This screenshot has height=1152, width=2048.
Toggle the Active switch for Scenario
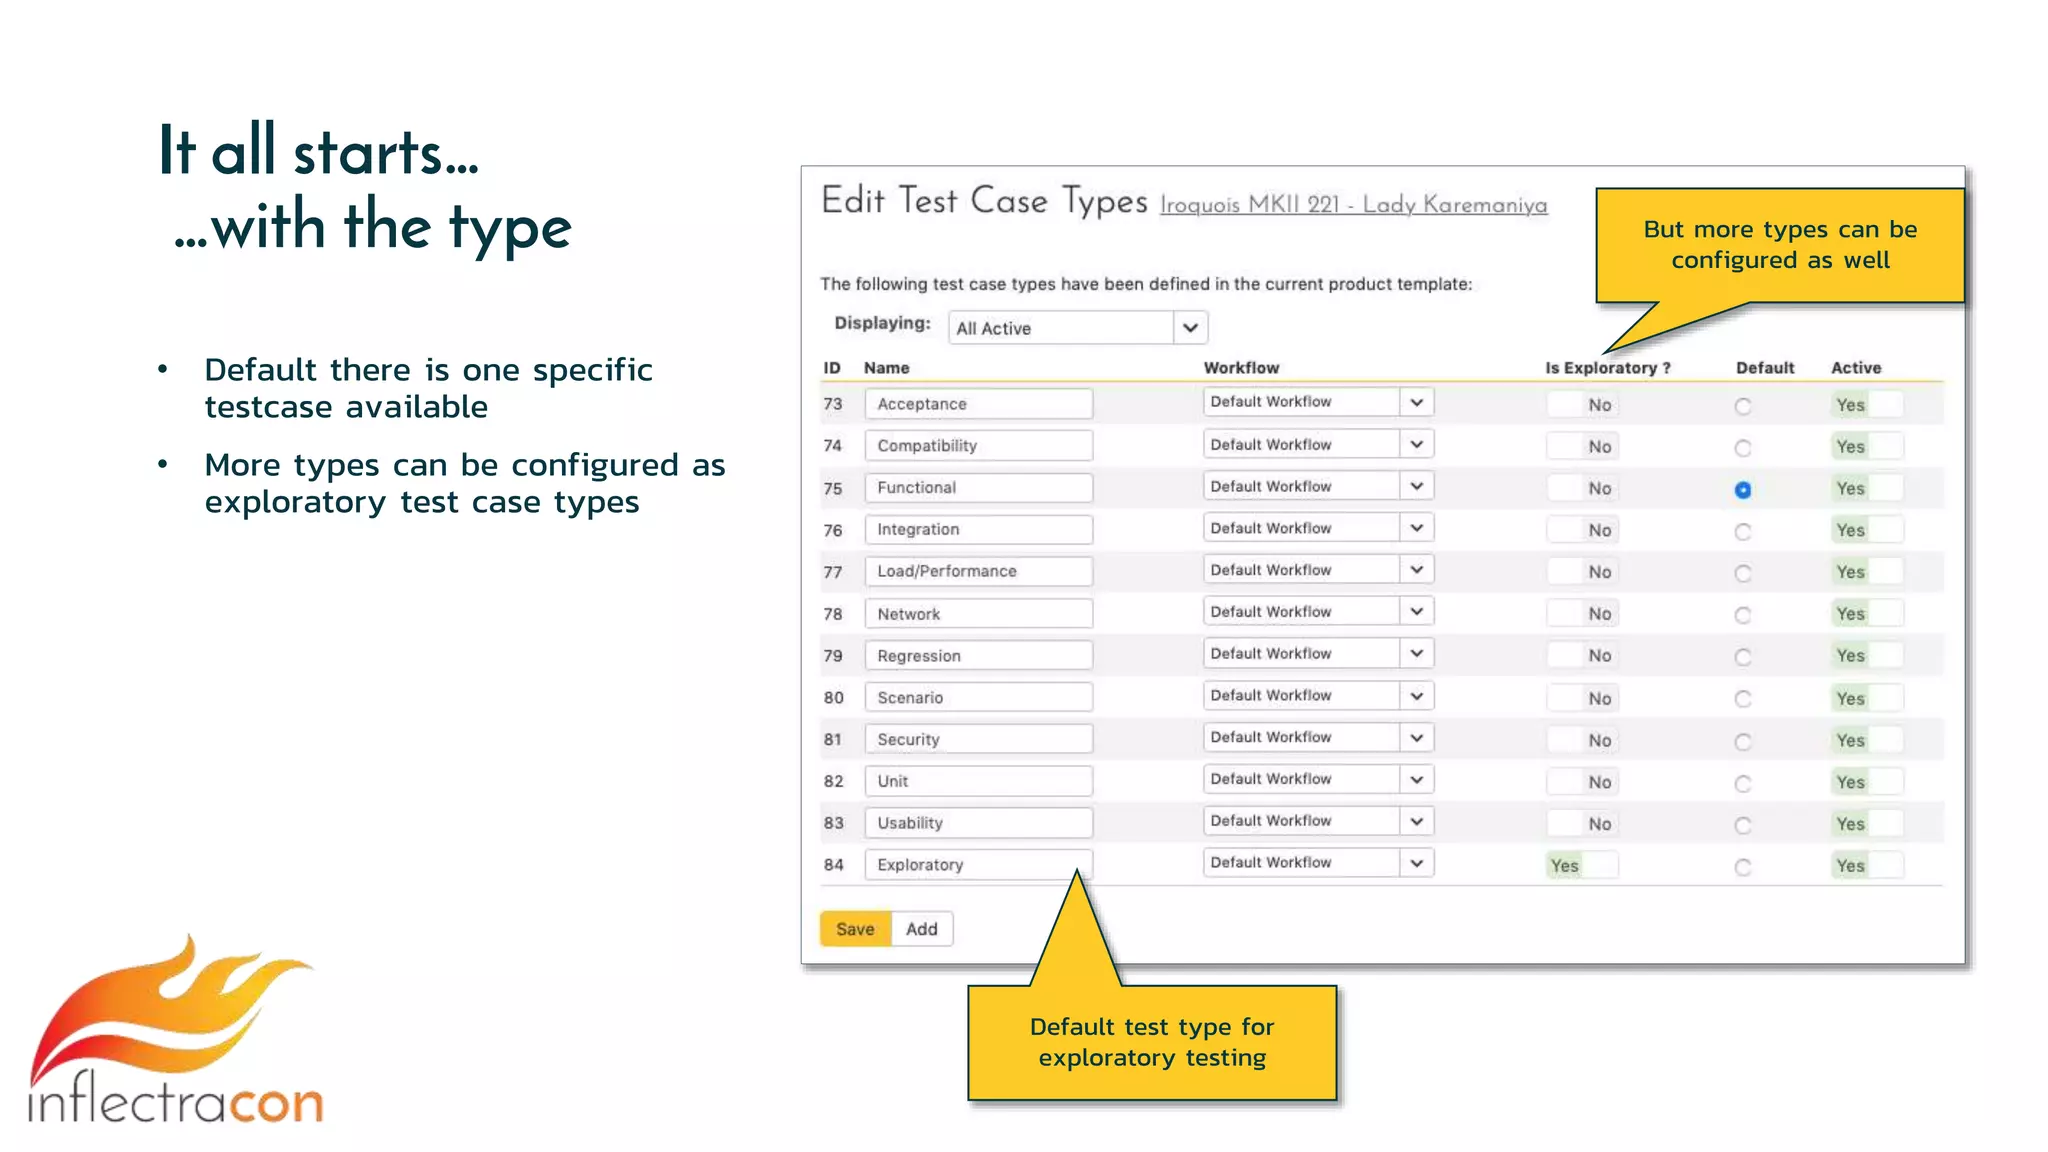coord(1868,699)
